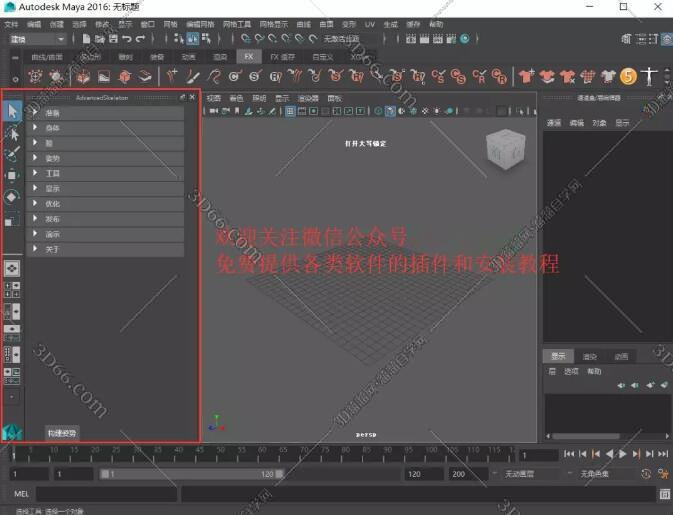Select the 渲染 layer tab
Image resolution: width=673 pixels, height=515 pixels.
590,356
